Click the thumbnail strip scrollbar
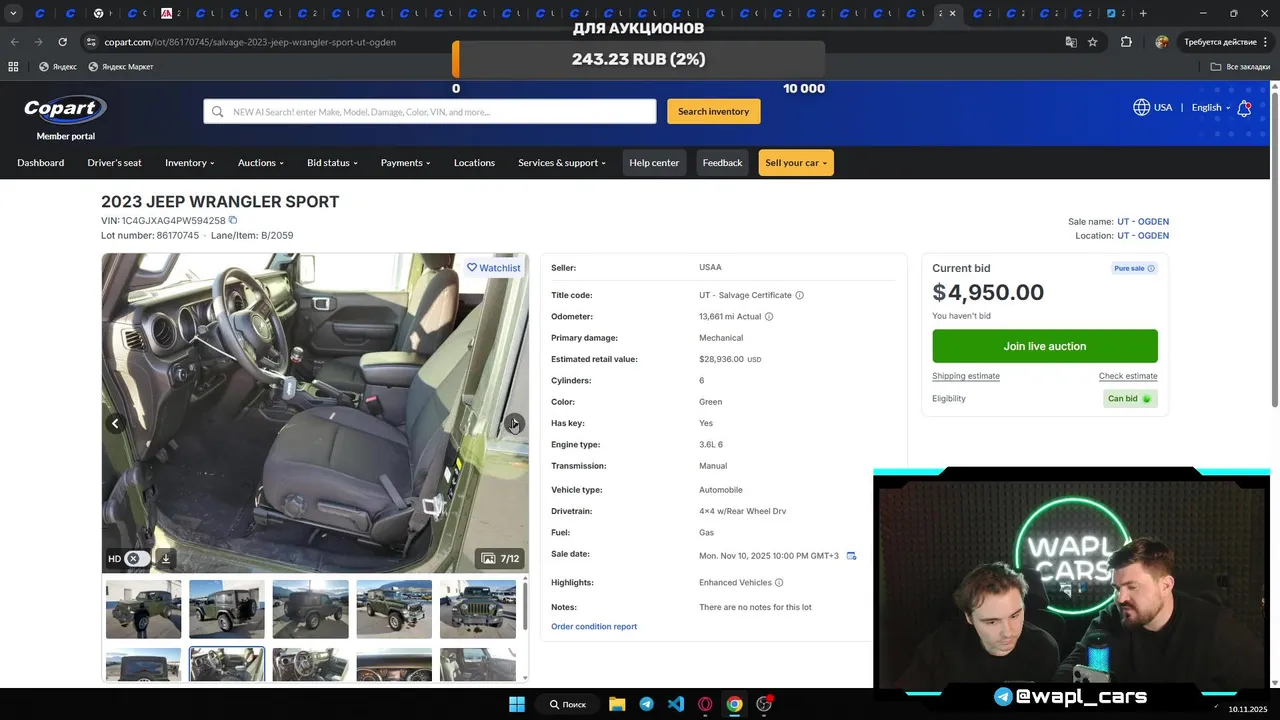 click(x=524, y=605)
